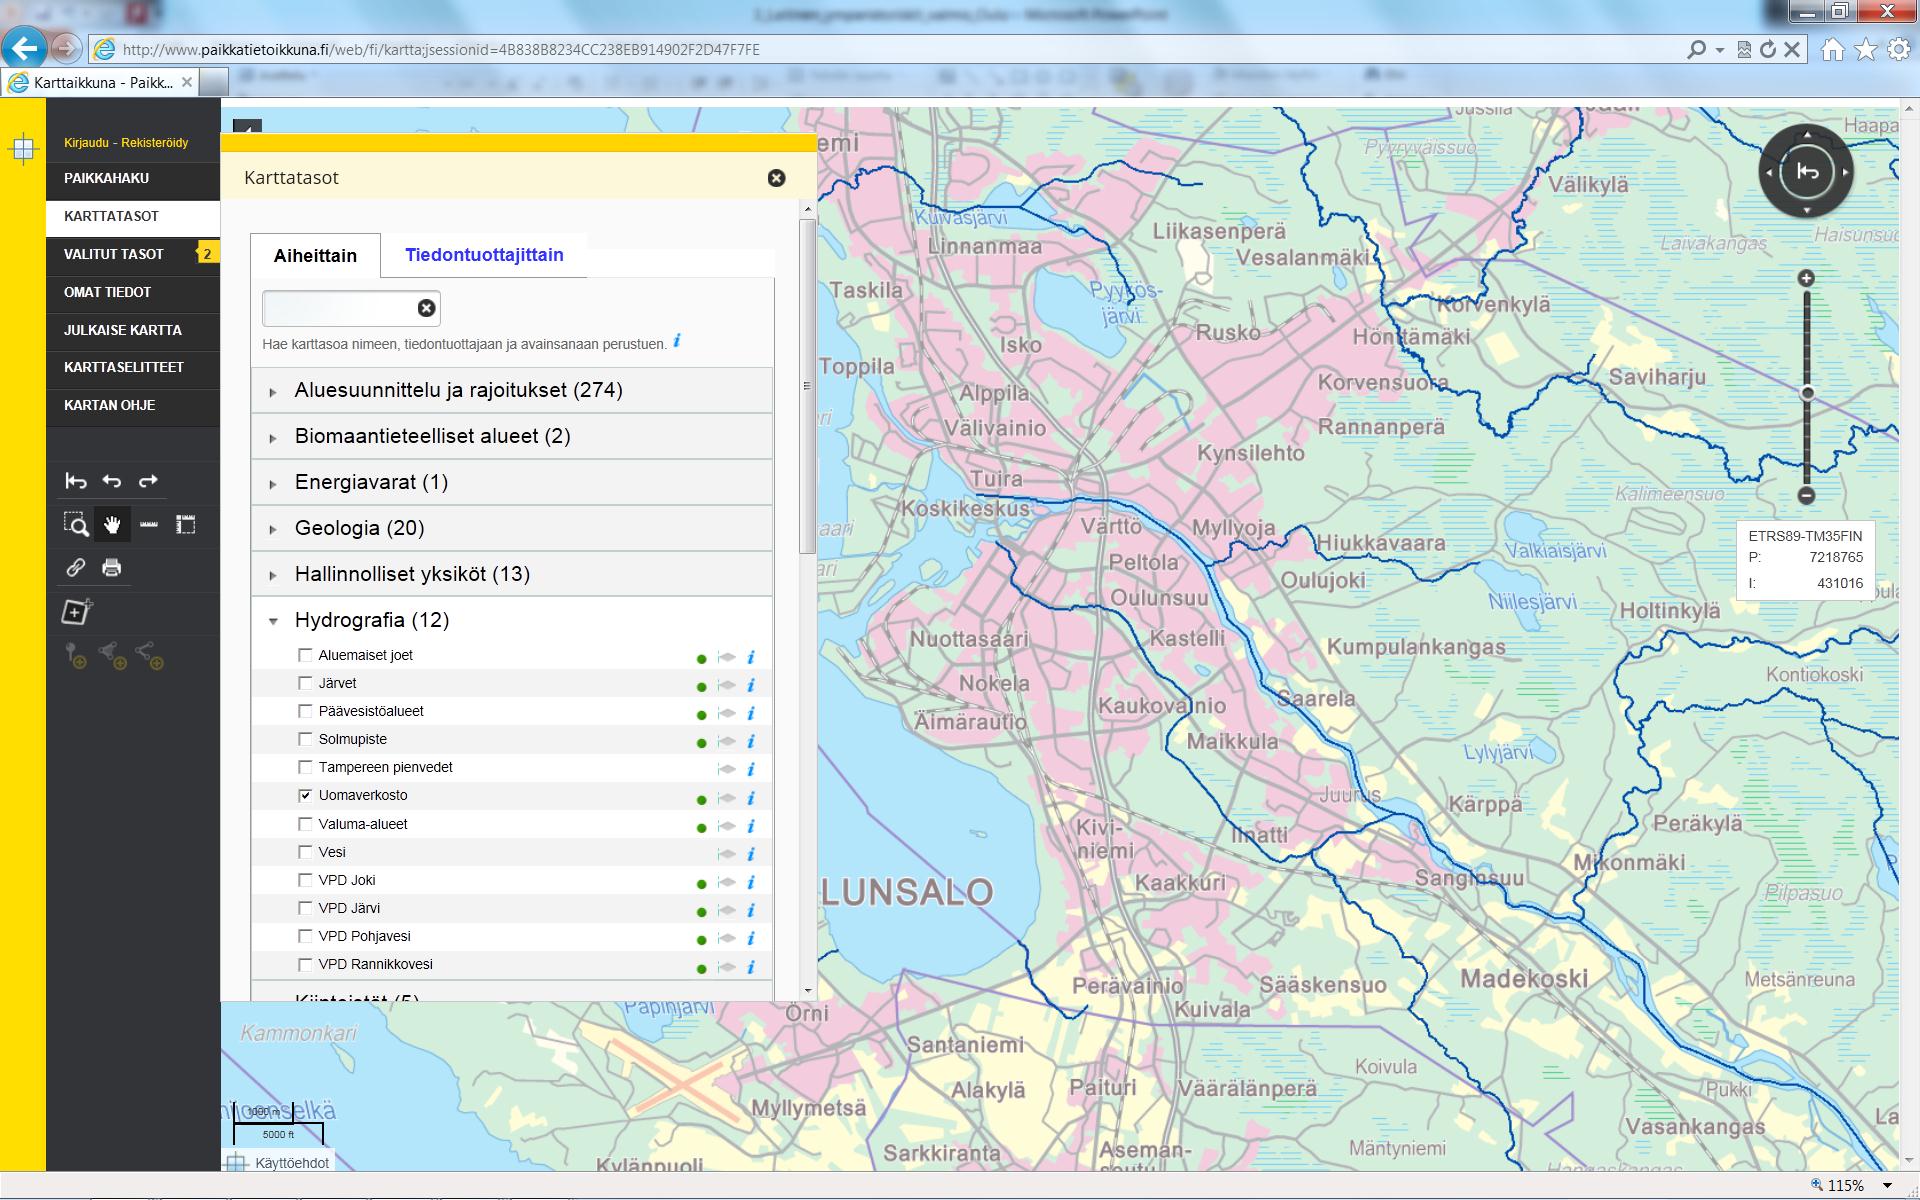Click browser favorites star icon

click(x=1866, y=49)
